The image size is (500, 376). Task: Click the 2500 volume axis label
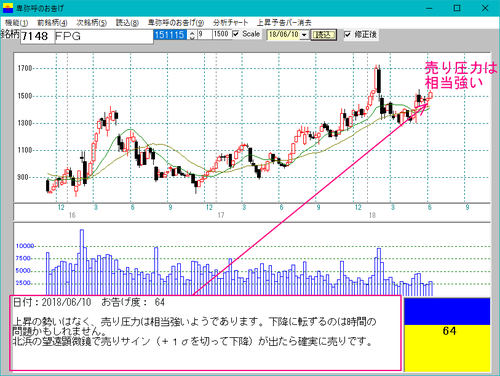[x=23, y=283]
